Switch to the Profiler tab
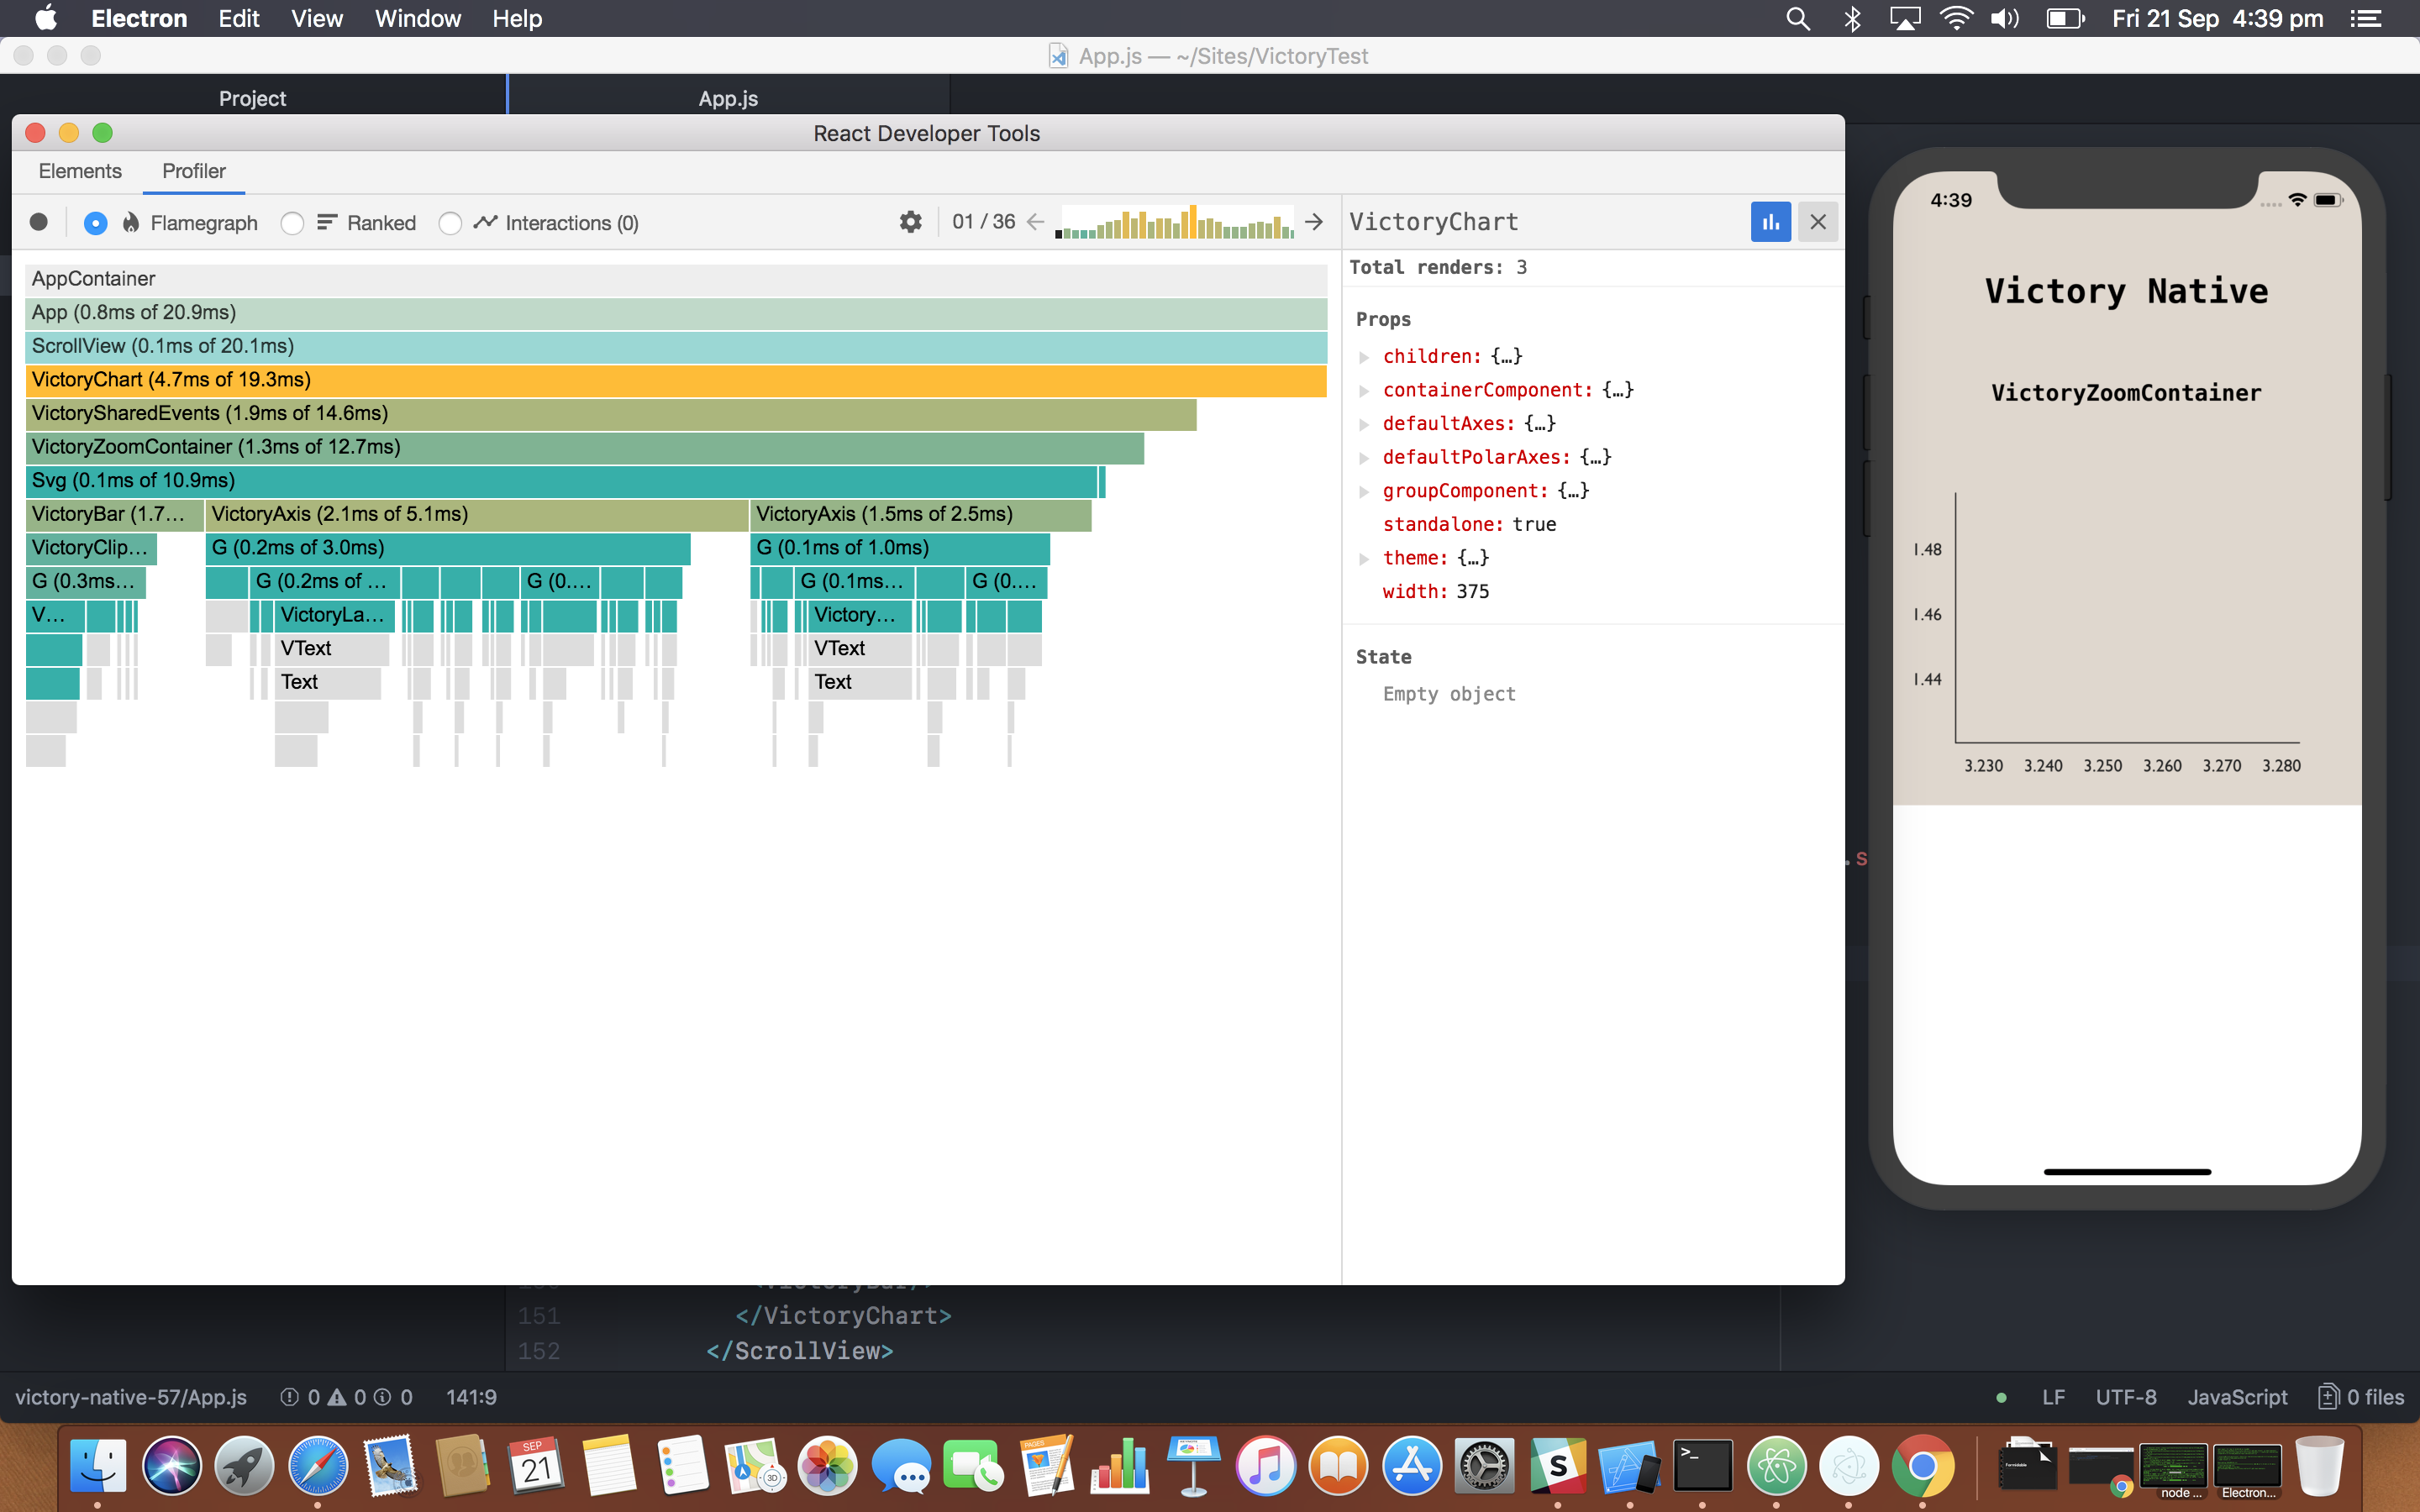This screenshot has height=1512, width=2420. (194, 171)
